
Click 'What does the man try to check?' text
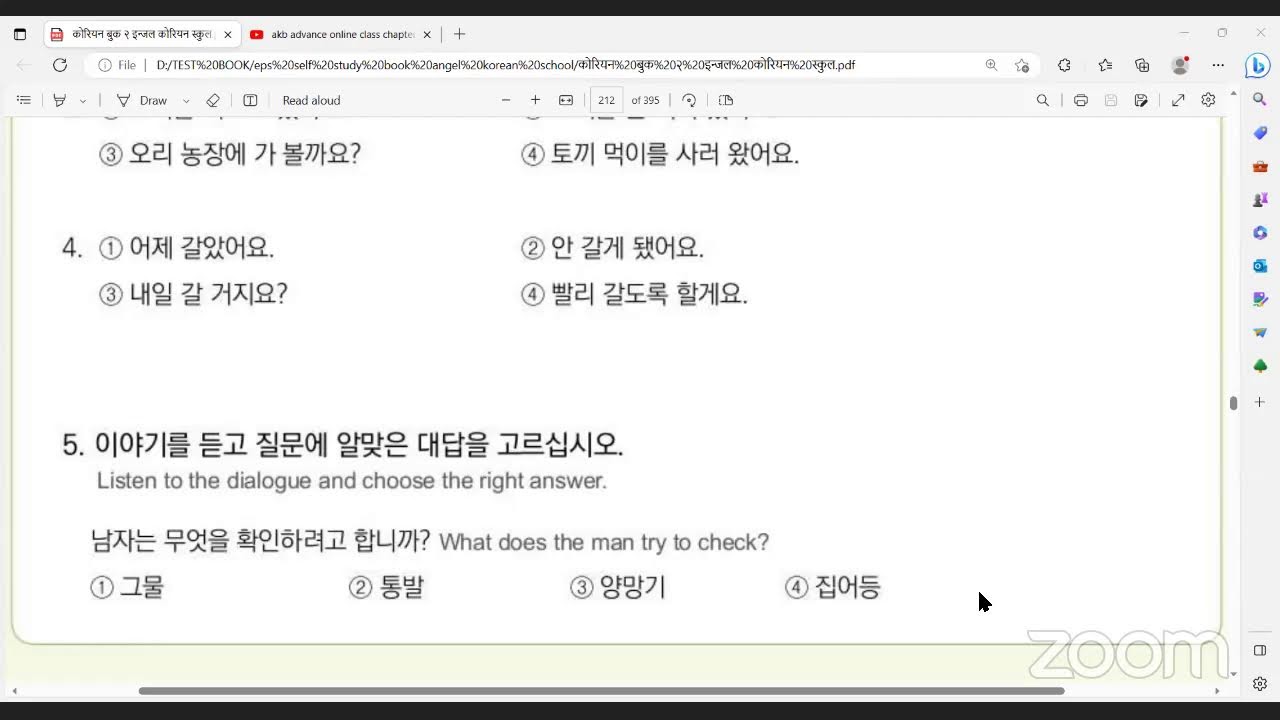coord(604,542)
